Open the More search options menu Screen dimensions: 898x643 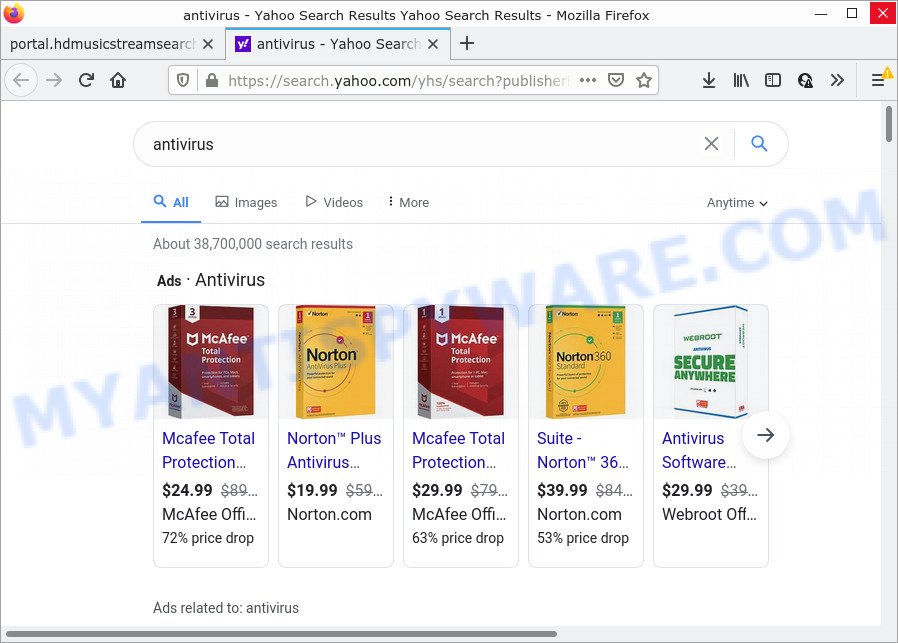pyautogui.click(x=408, y=202)
